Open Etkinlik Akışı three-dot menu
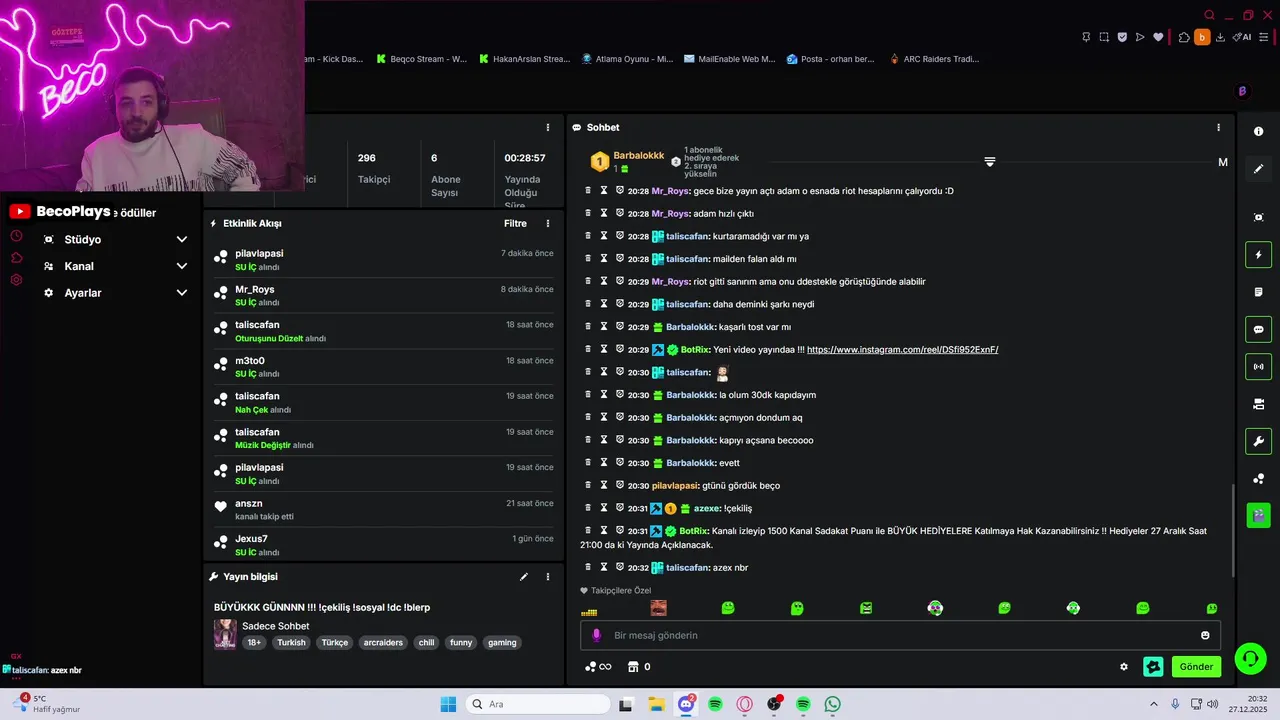The image size is (1280, 720). (547, 224)
